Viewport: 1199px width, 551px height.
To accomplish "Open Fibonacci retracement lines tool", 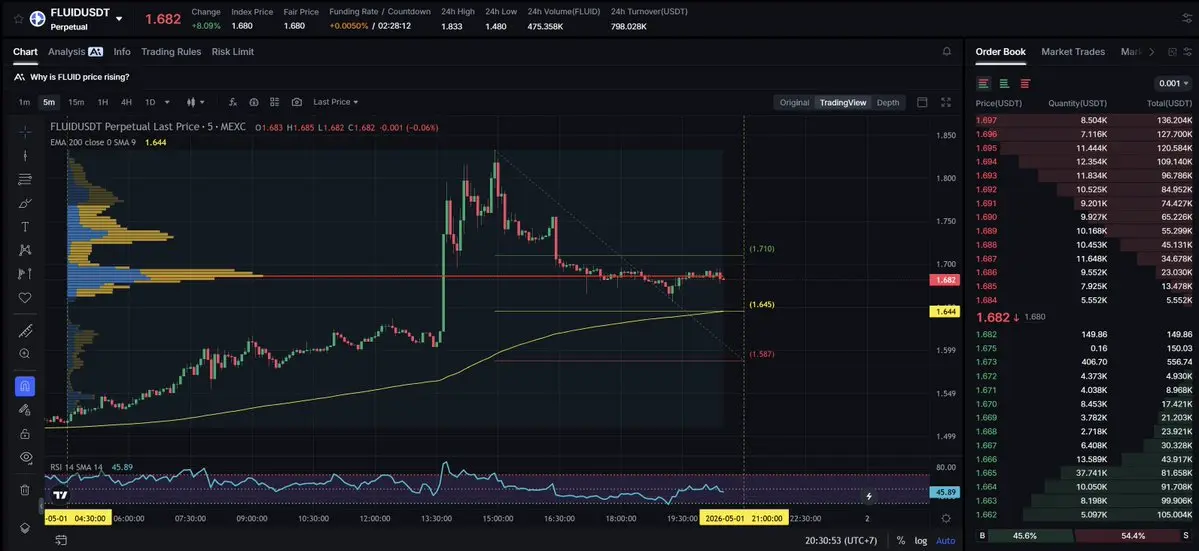I will tap(25, 180).
